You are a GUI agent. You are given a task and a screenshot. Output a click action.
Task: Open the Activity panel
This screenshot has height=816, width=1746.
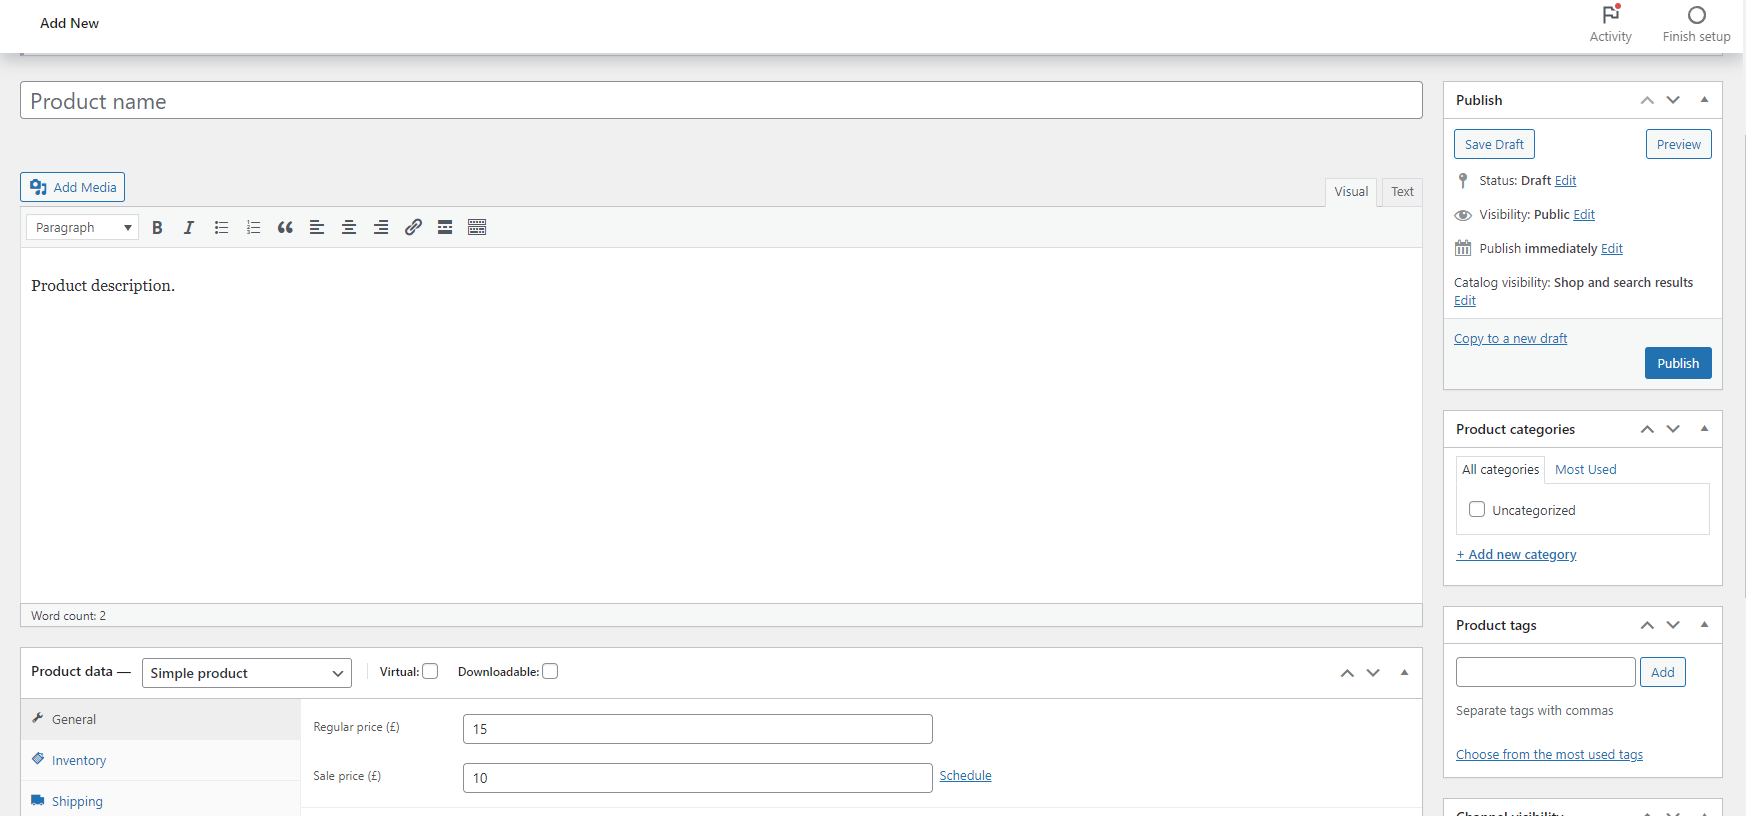1611,25
